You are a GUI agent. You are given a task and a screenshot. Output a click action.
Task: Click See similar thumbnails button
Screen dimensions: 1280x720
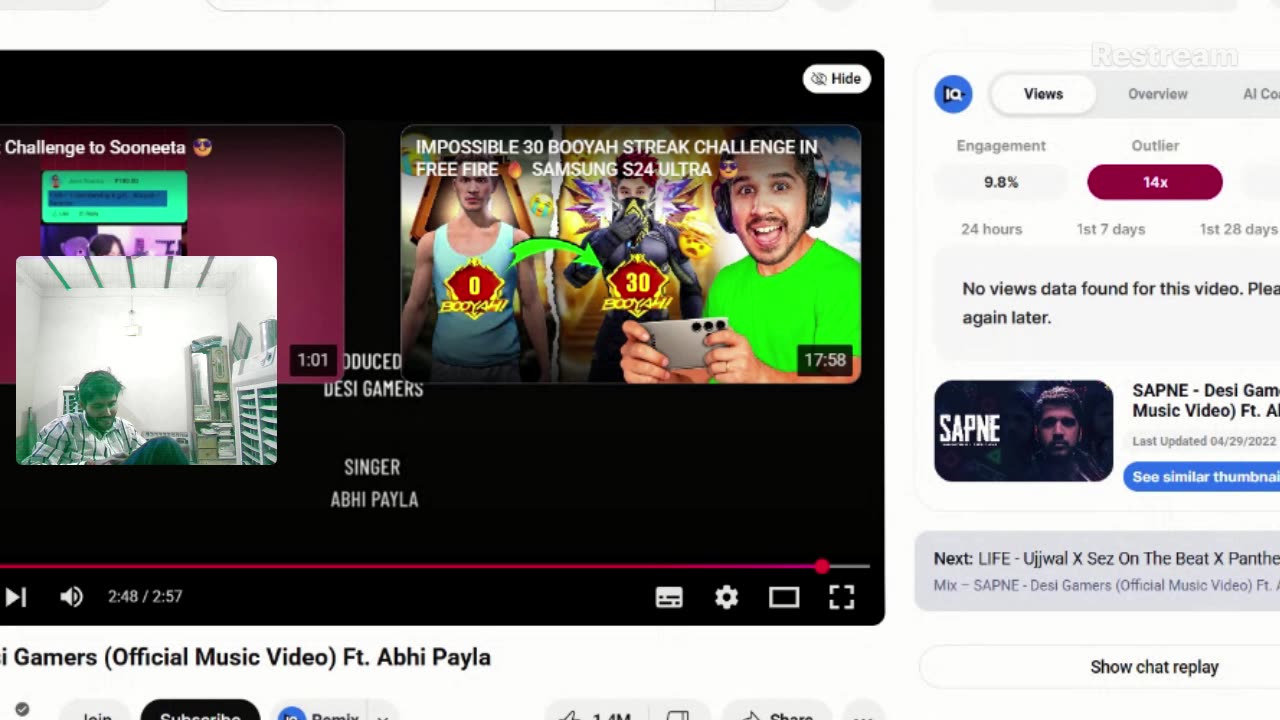1202,477
